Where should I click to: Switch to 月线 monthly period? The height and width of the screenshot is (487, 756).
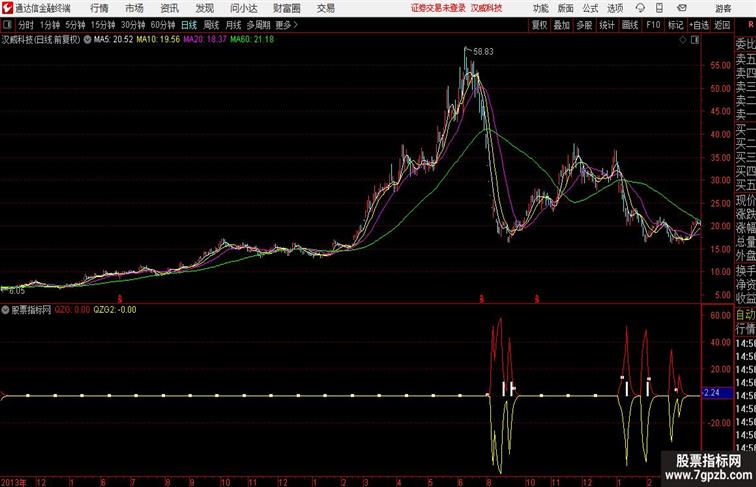click(233, 25)
